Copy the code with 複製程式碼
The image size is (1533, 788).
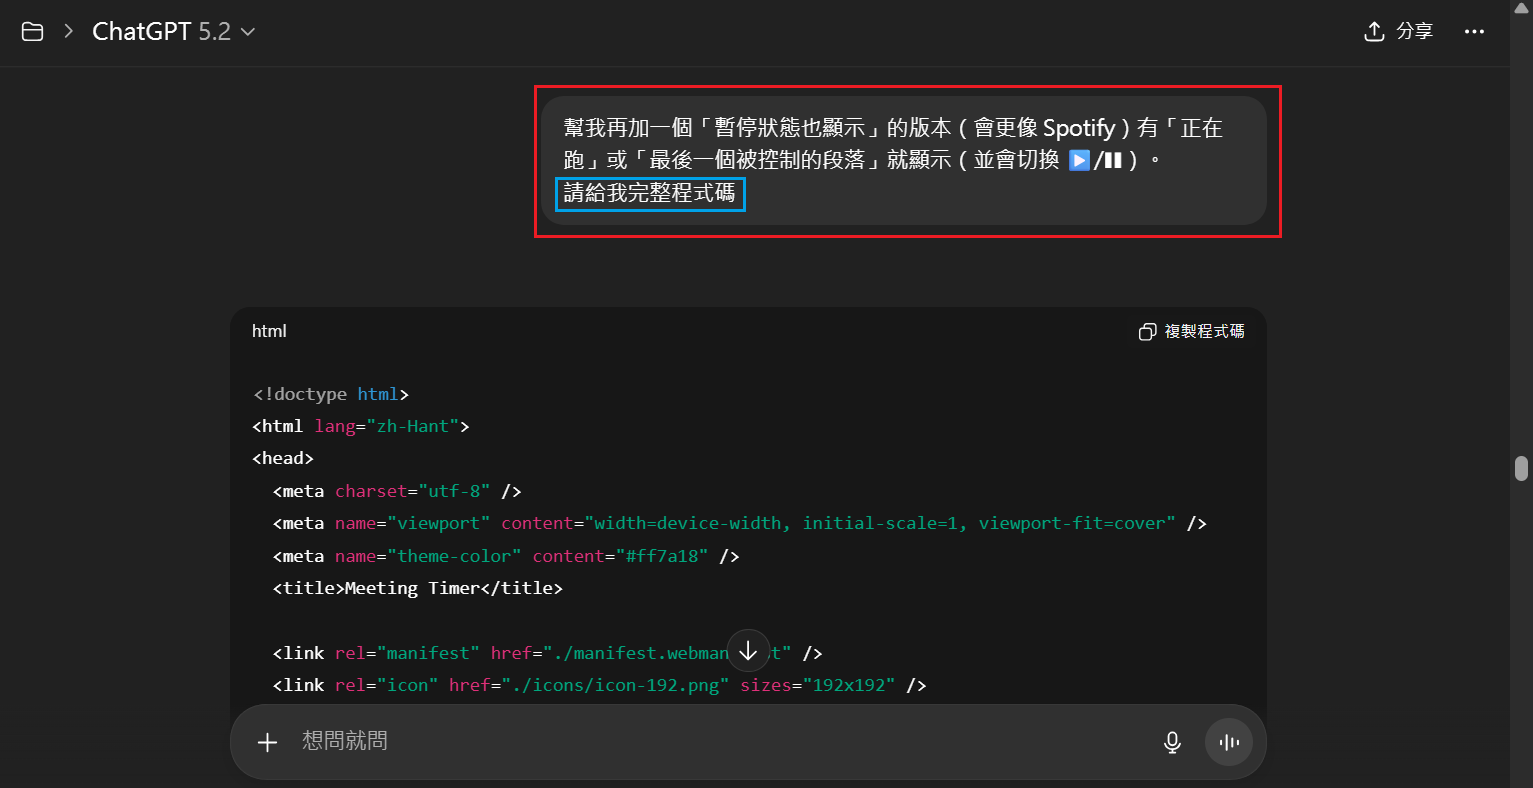1192,332
